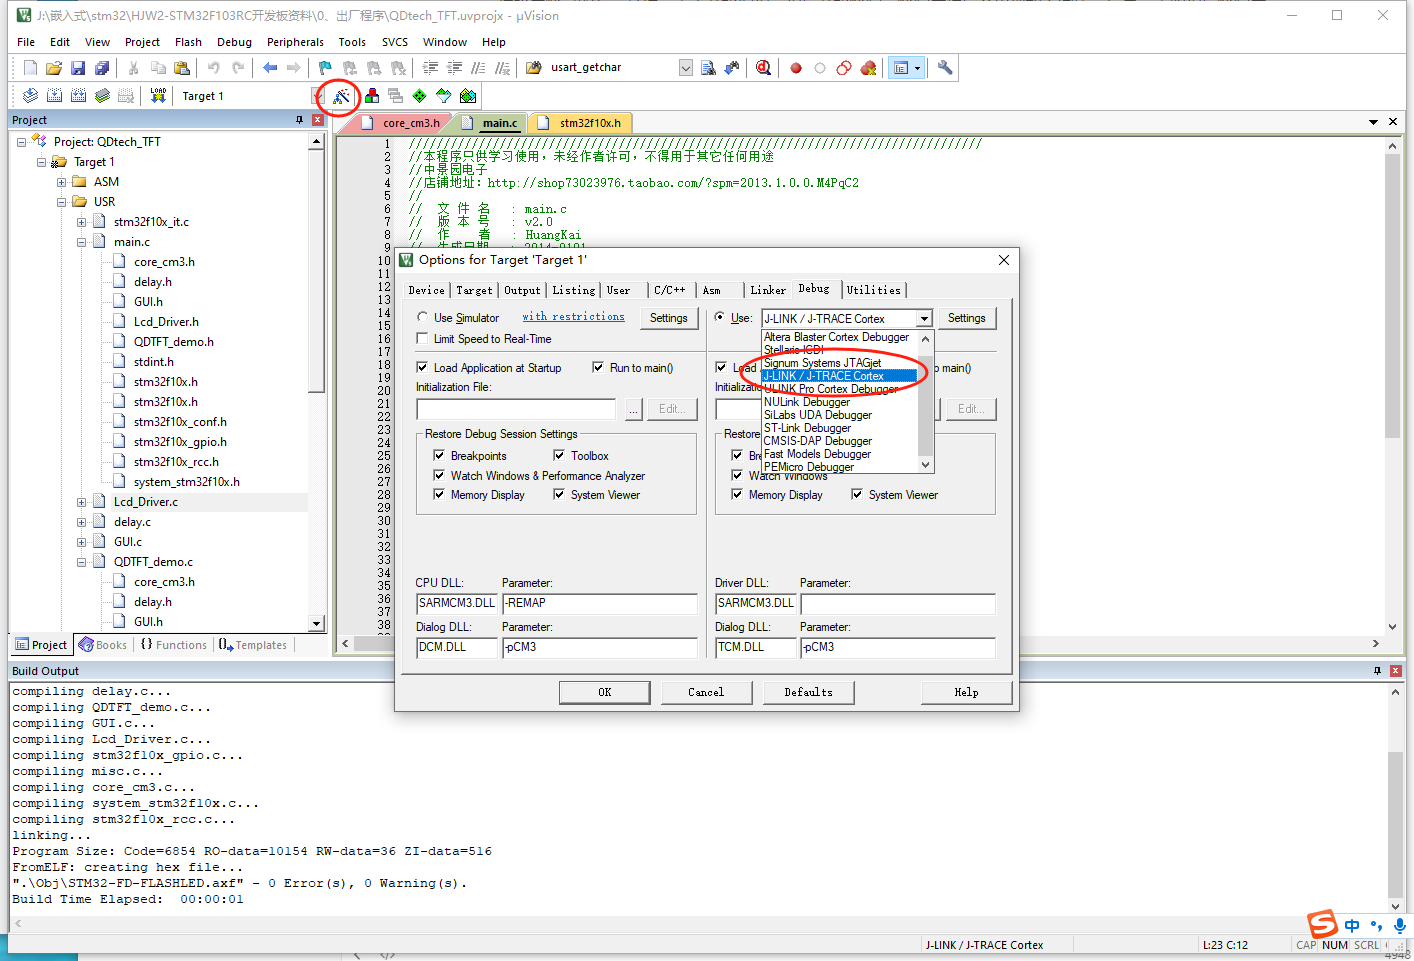Open the debugger driver combo box arrow
The height and width of the screenshot is (961, 1414).
click(924, 318)
